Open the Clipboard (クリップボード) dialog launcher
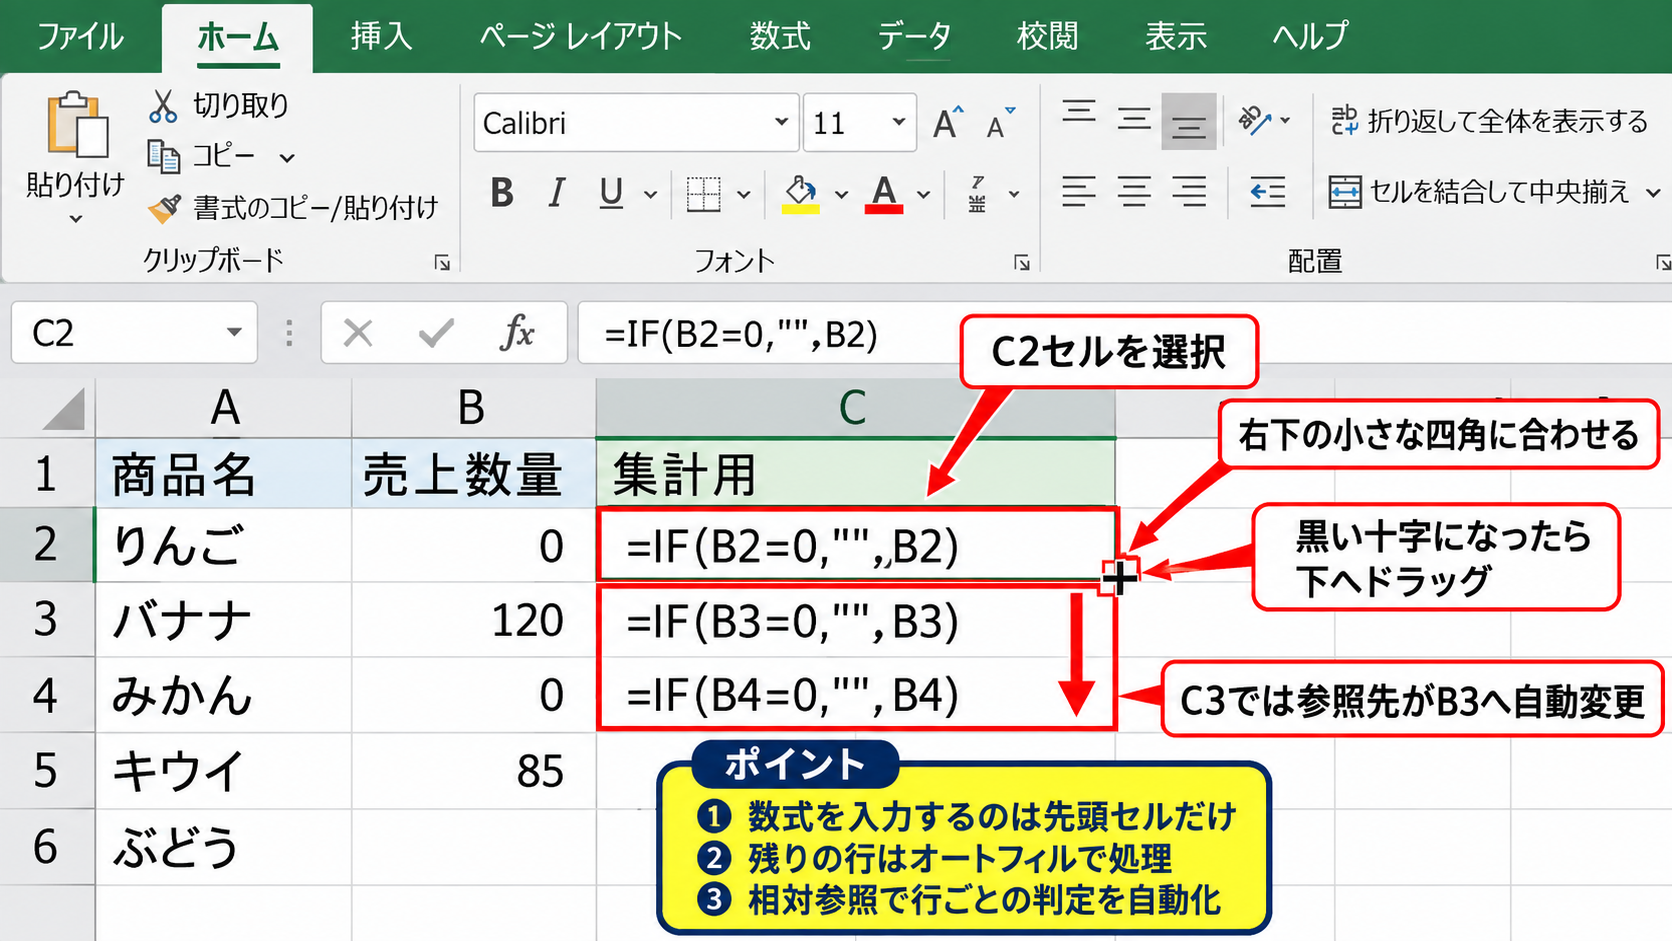The width and height of the screenshot is (1672, 941). [x=441, y=262]
